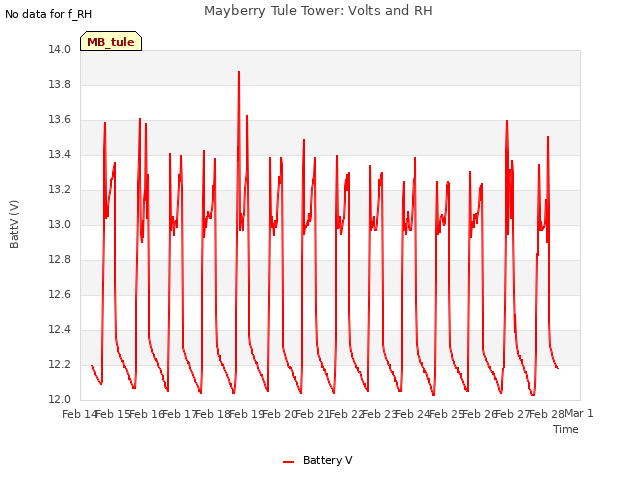Click the 12.8 y-axis tick label

point(60,260)
